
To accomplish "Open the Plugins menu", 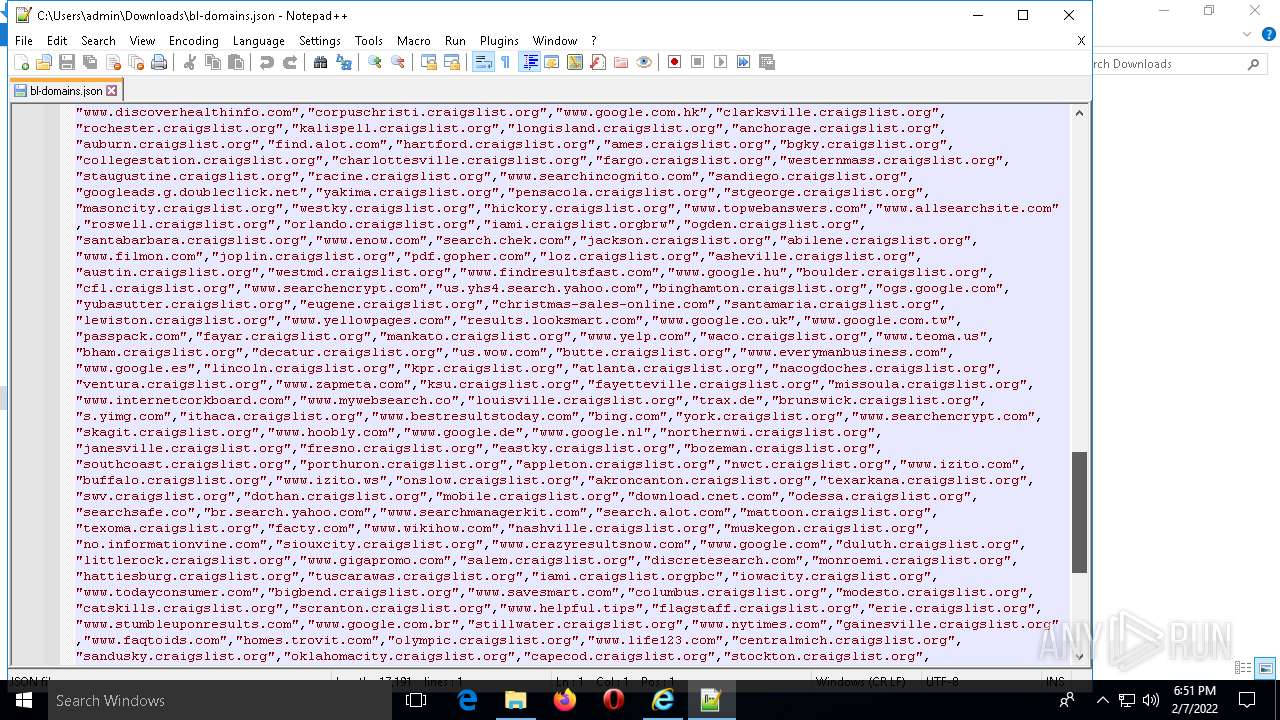I will pyautogui.click(x=499, y=41).
